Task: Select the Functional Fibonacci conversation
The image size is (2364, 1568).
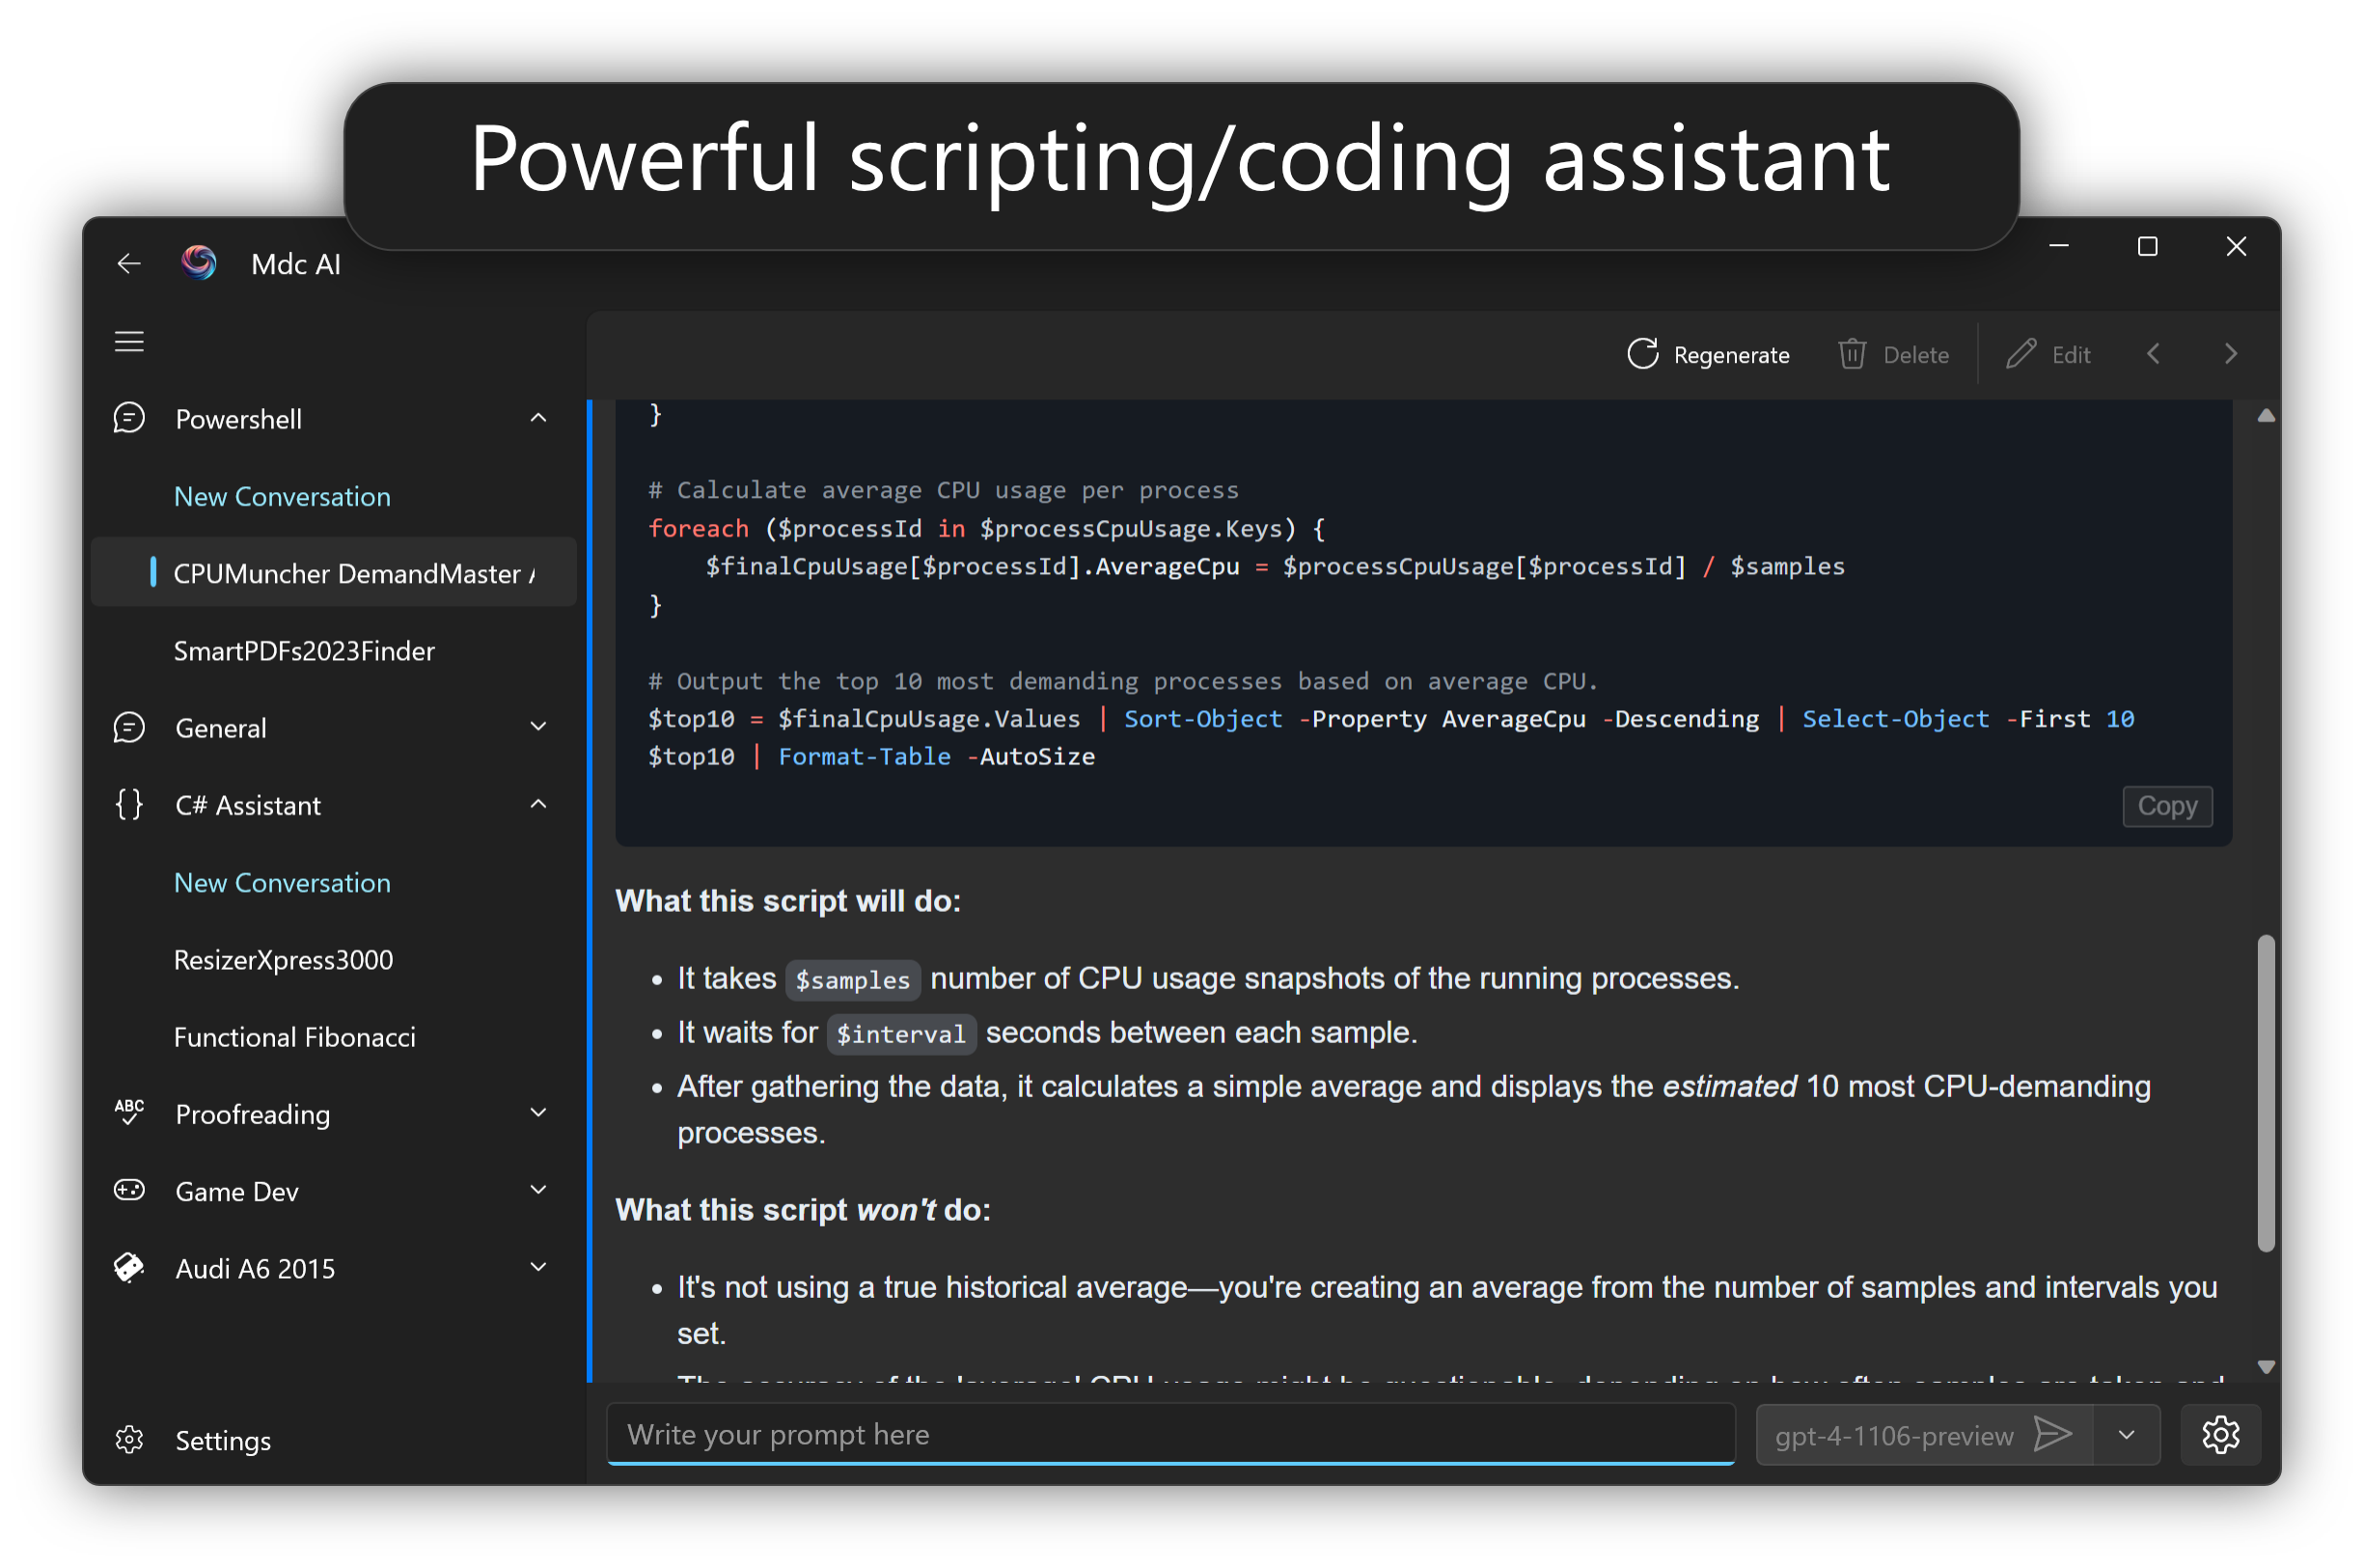Action: click(294, 1037)
